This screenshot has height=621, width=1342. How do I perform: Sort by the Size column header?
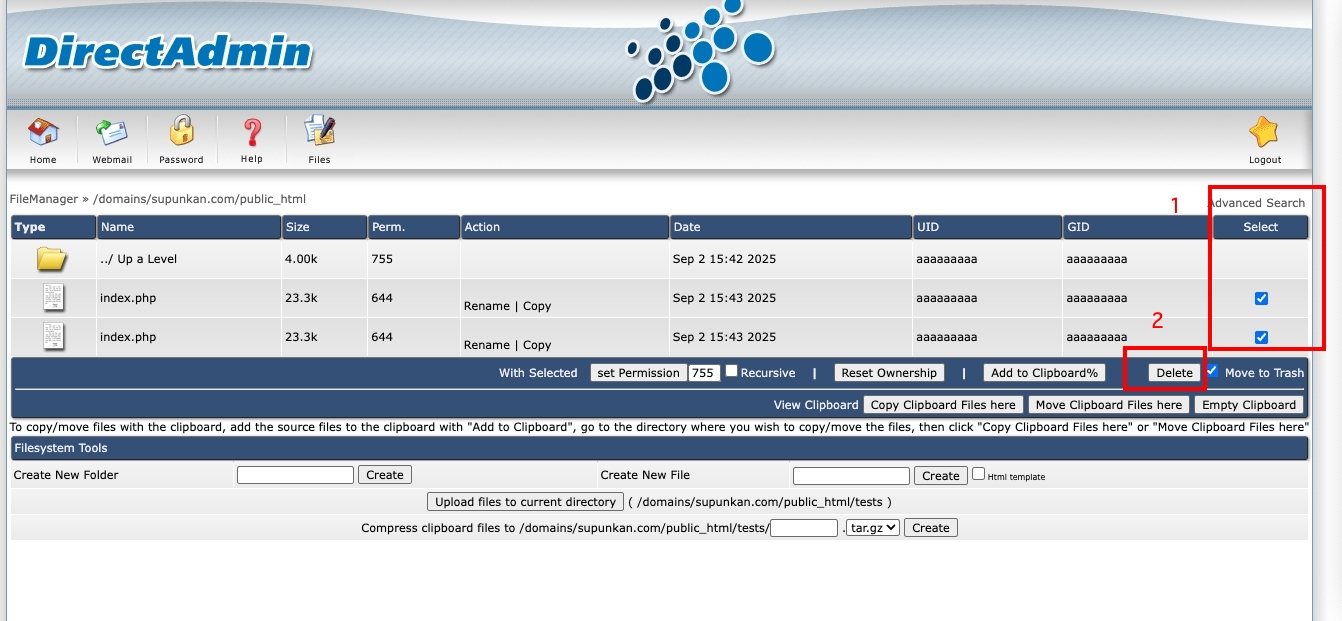325,227
